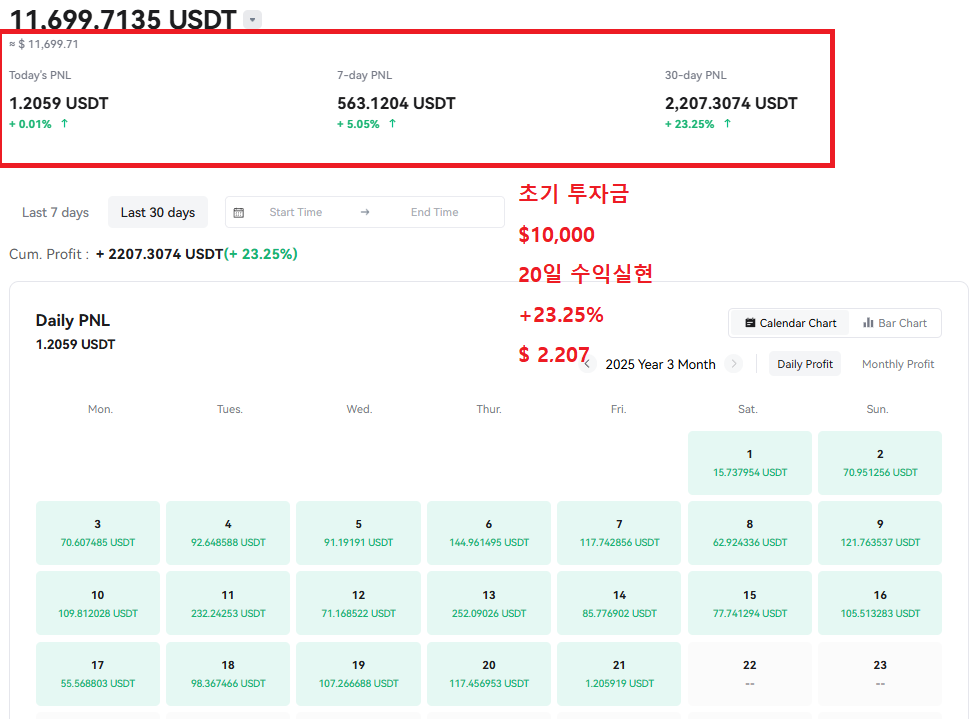Click the ≈ $ 11,699.71 fiat estimate
Viewport: 978px width, 719px height.
tap(44, 44)
